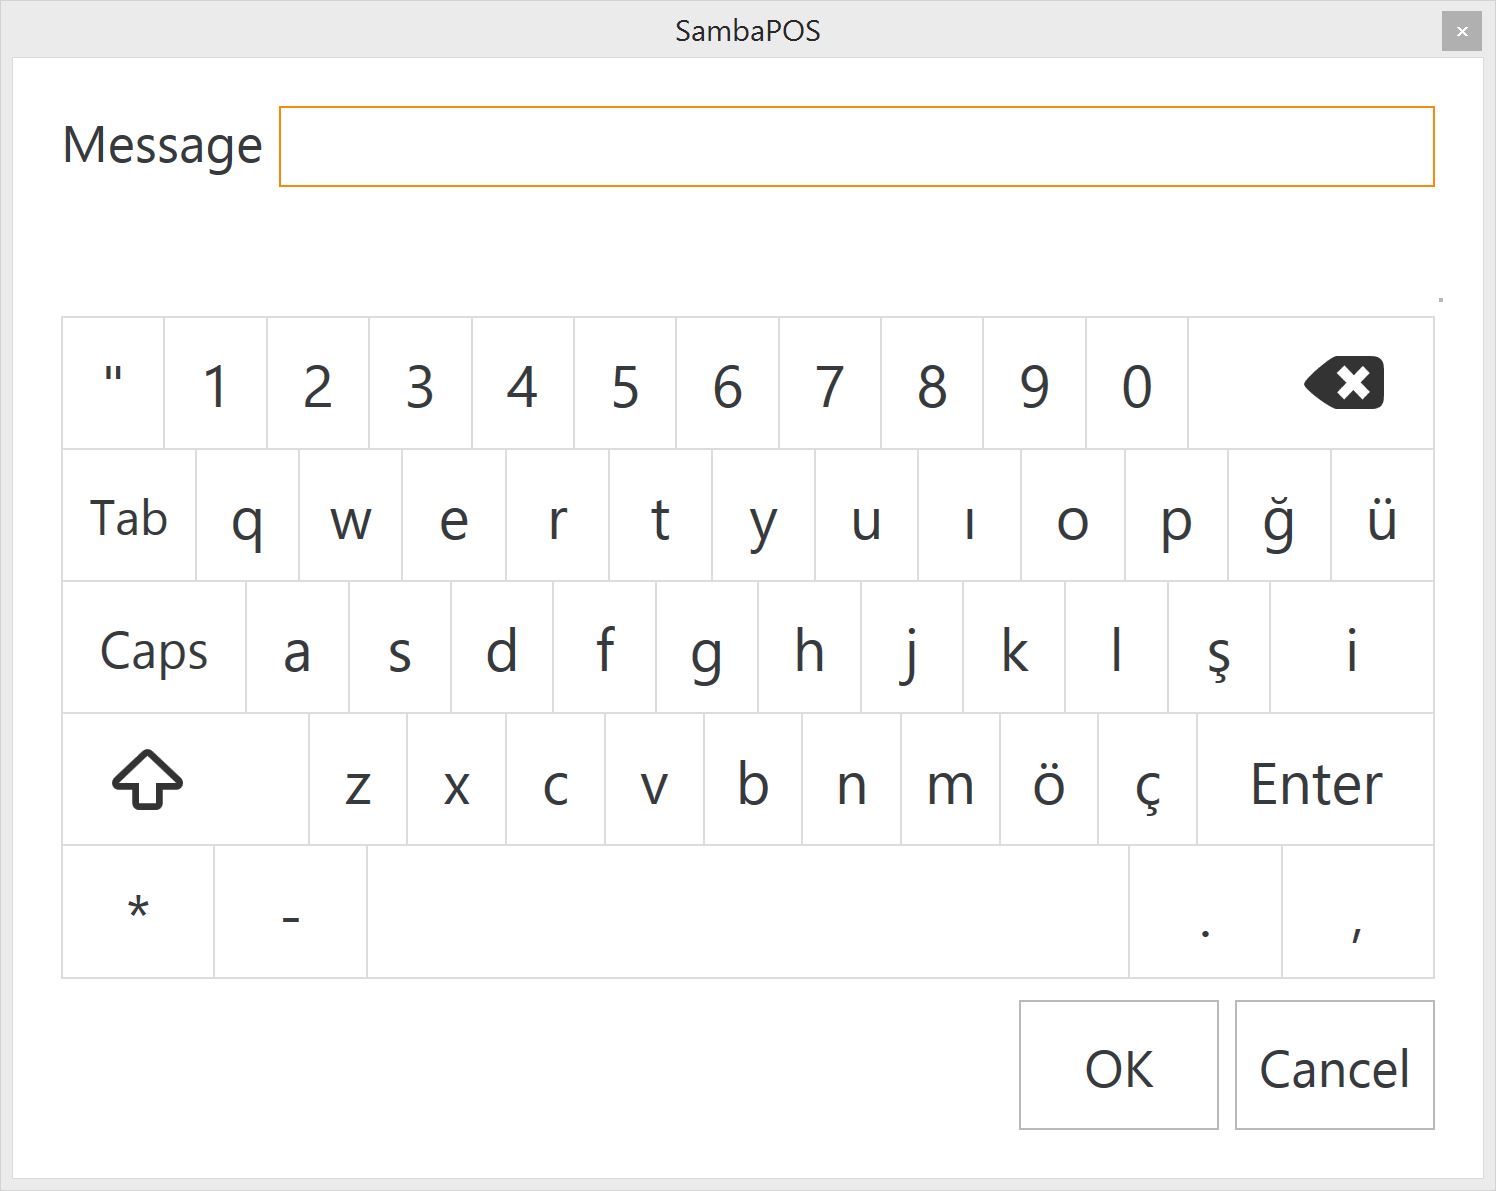Screen dimensions: 1496x1191
Task: Tap the hyphen key
Action: point(291,912)
